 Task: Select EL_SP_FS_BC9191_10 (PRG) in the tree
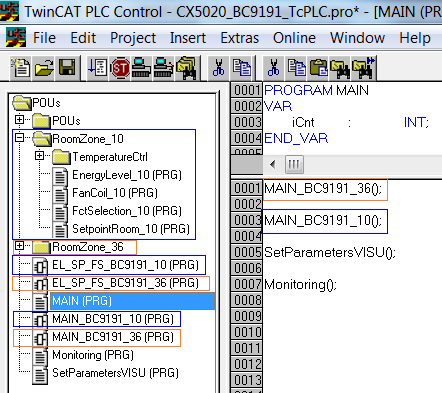pyautogui.click(x=125, y=265)
